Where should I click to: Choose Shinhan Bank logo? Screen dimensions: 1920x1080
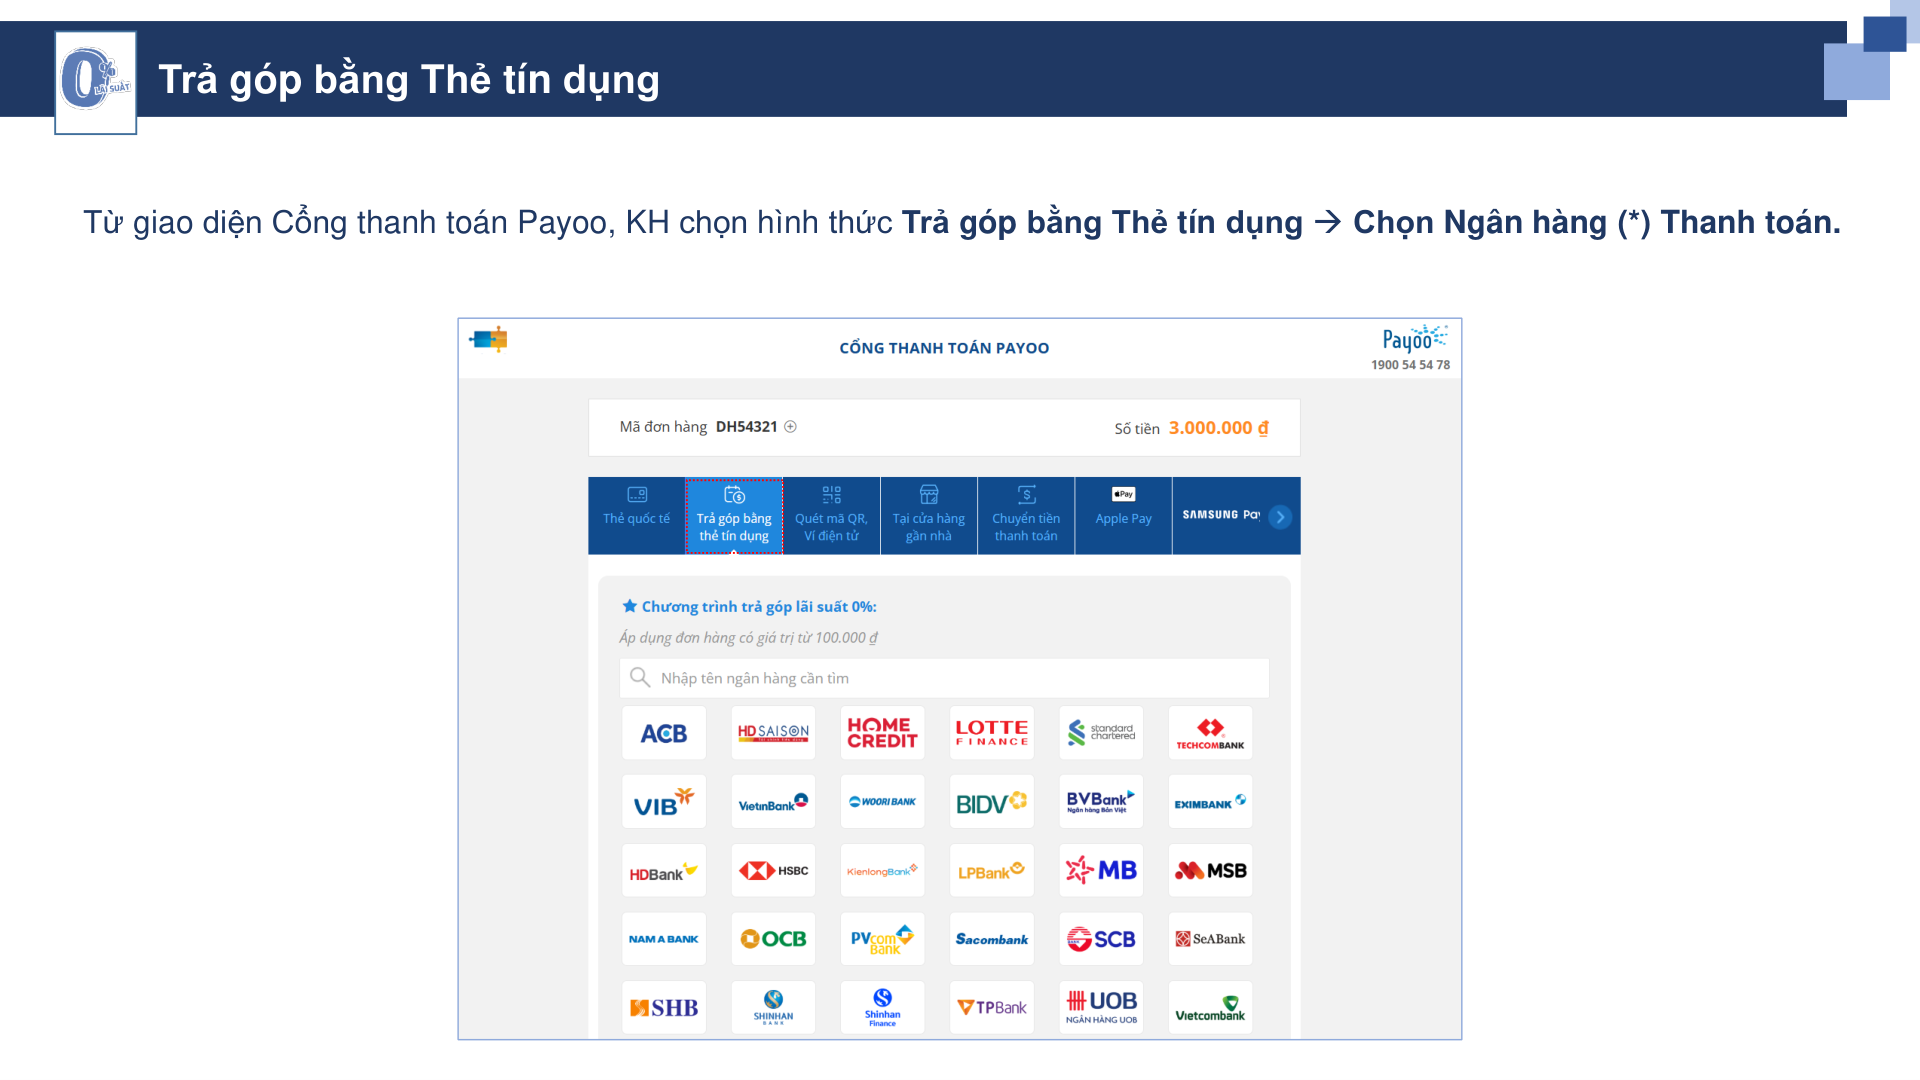pyautogui.click(x=773, y=1008)
